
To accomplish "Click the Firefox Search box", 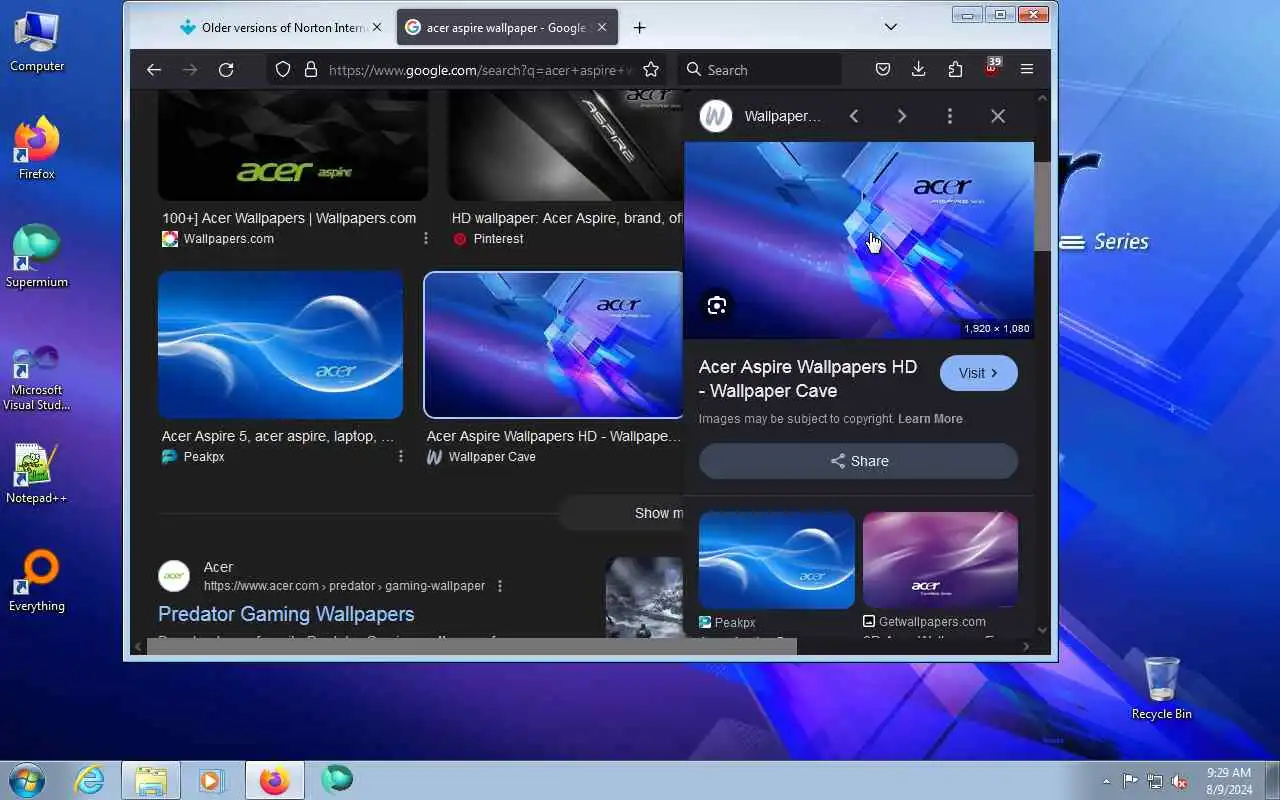I will [759, 70].
